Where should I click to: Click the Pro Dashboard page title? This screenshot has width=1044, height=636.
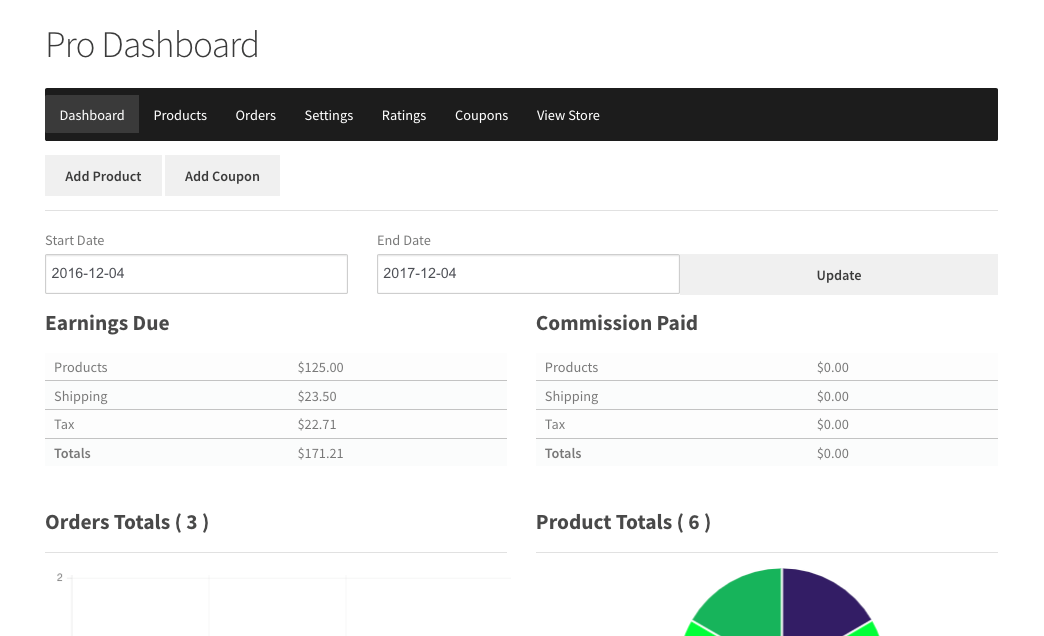pyautogui.click(x=152, y=45)
